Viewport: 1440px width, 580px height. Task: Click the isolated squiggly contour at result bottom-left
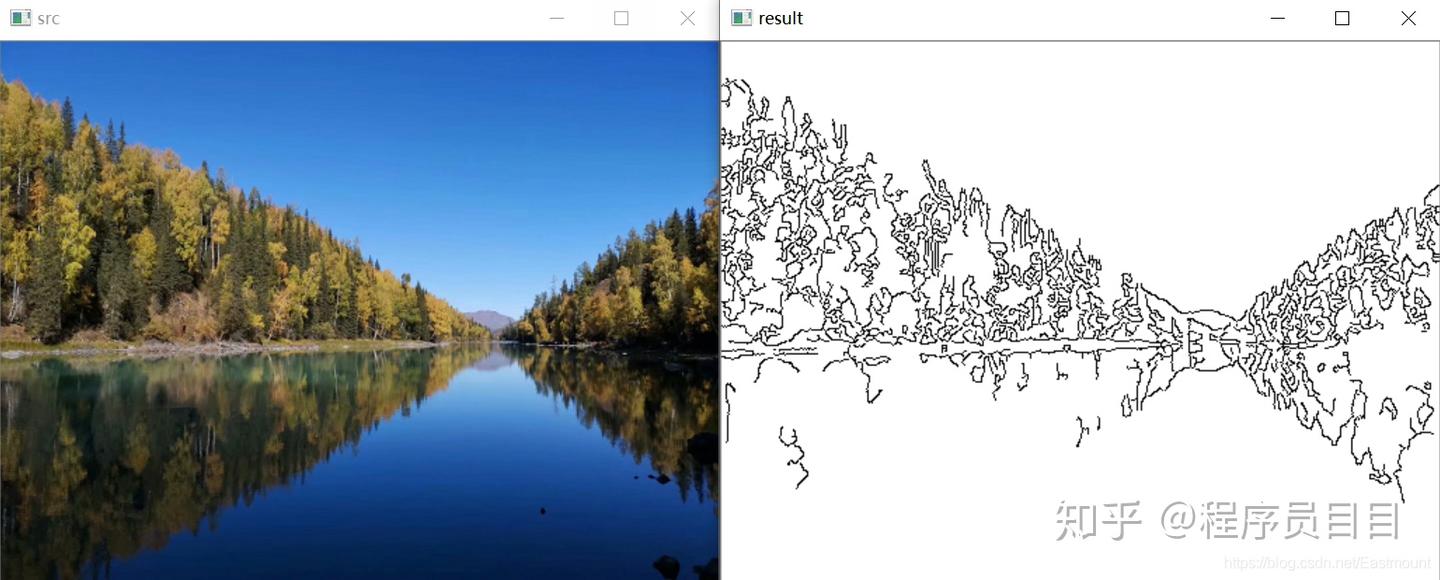tap(794, 457)
